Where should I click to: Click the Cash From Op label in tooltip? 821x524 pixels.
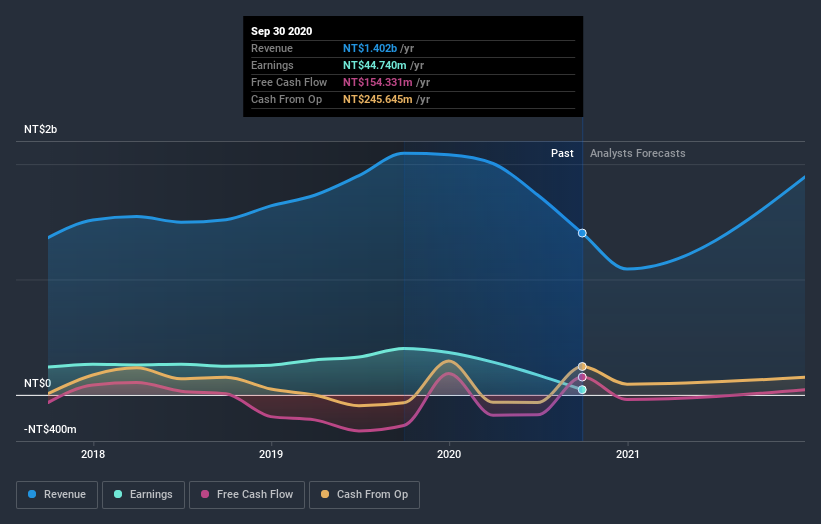pos(286,99)
